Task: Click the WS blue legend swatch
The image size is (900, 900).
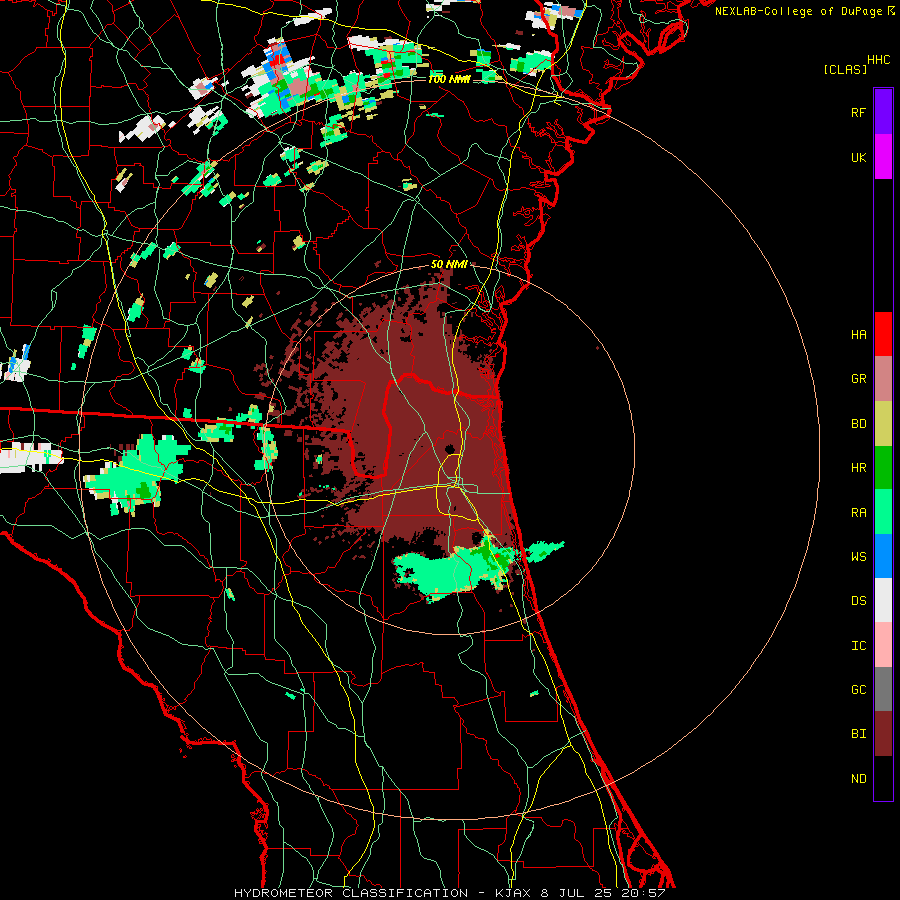Action: [x=883, y=556]
